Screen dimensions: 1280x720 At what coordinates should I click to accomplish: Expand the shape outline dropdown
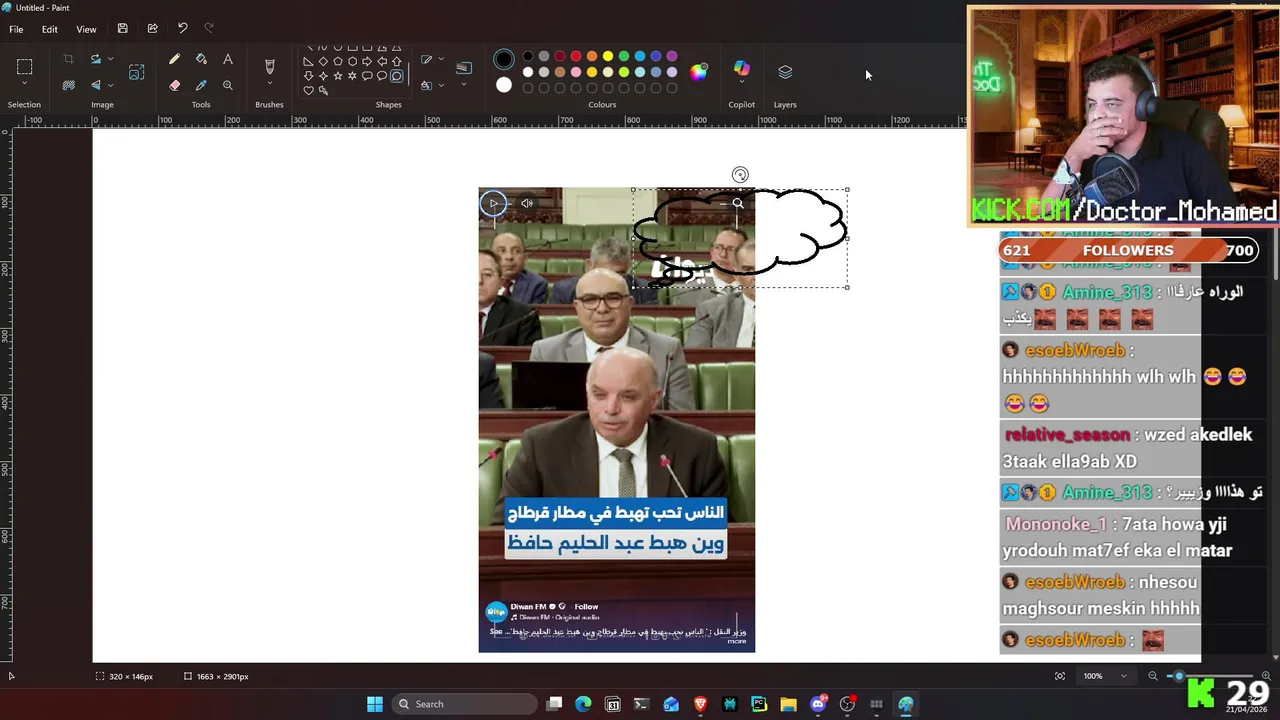pyautogui.click(x=441, y=59)
